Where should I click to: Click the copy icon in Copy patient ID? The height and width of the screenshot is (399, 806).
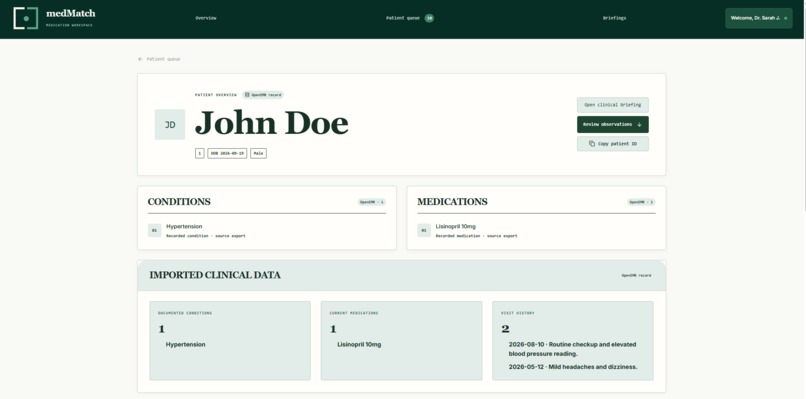pyautogui.click(x=592, y=144)
